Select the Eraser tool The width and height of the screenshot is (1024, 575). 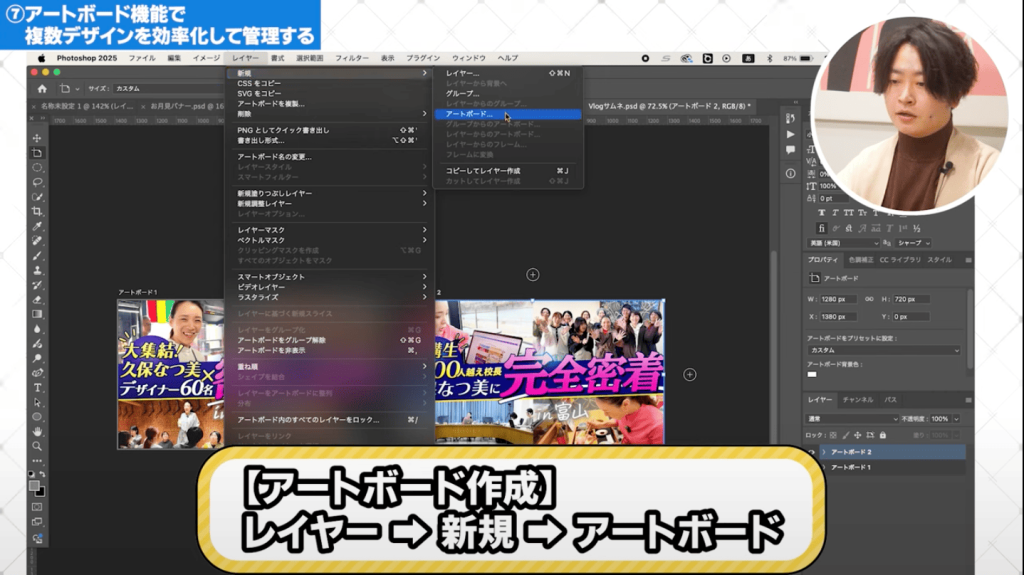(37, 299)
